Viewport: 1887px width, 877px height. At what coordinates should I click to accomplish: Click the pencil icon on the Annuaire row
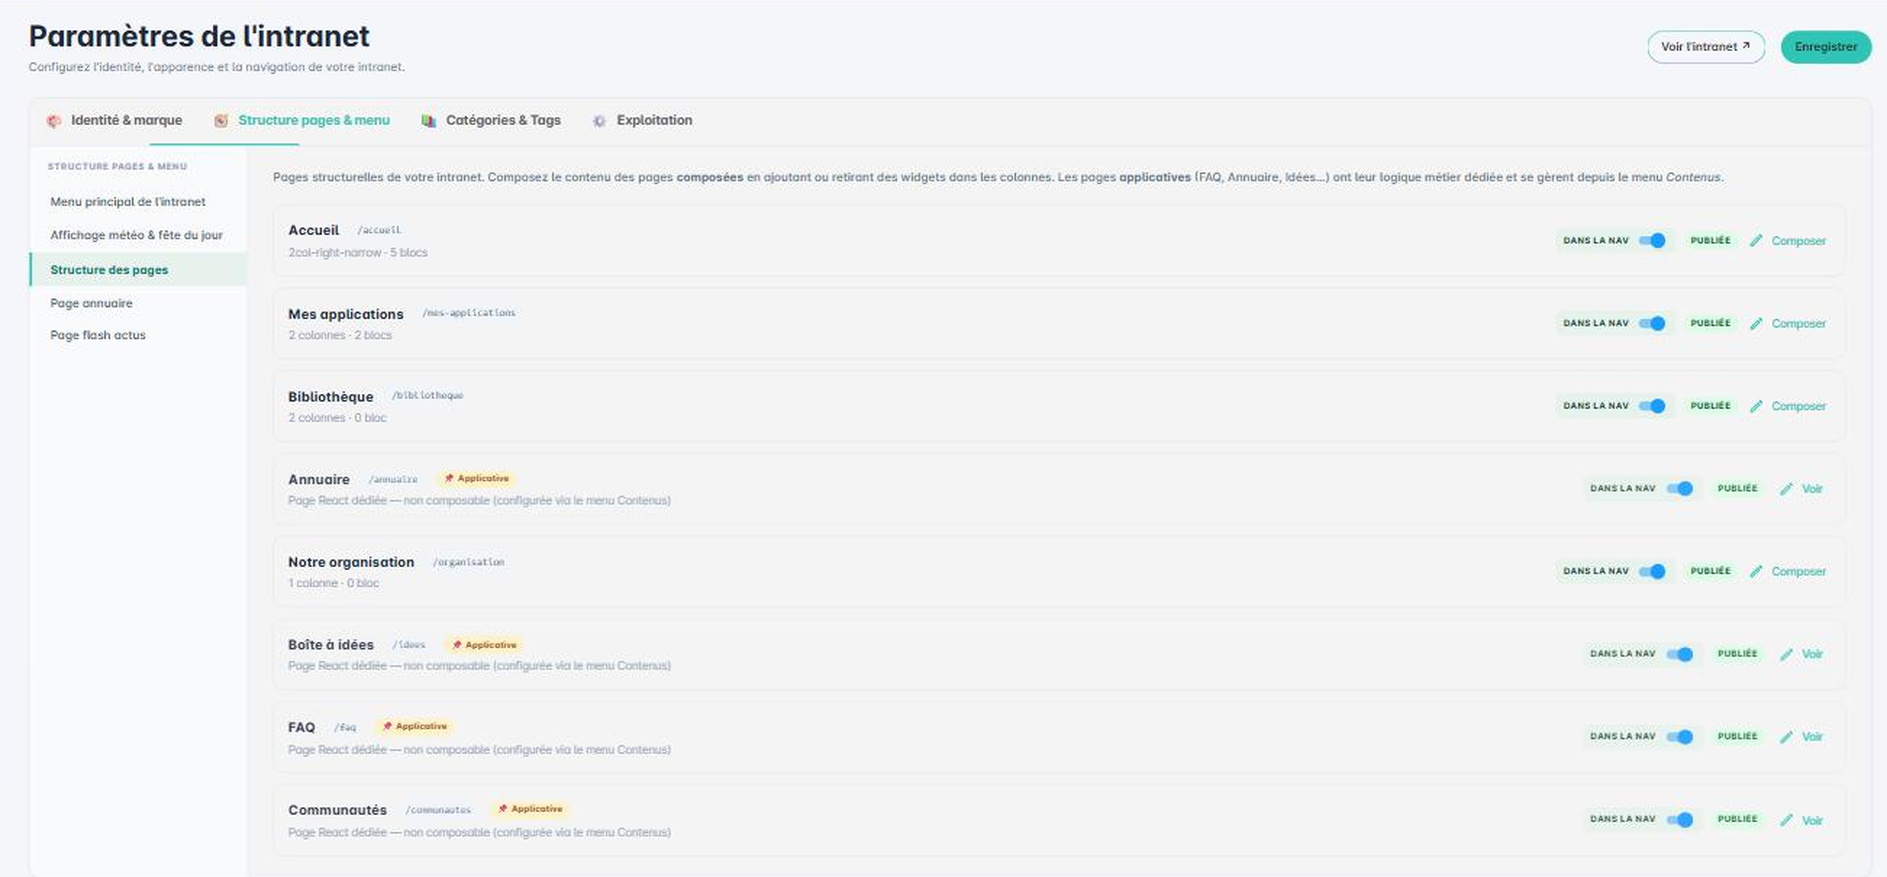pos(1786,489)
